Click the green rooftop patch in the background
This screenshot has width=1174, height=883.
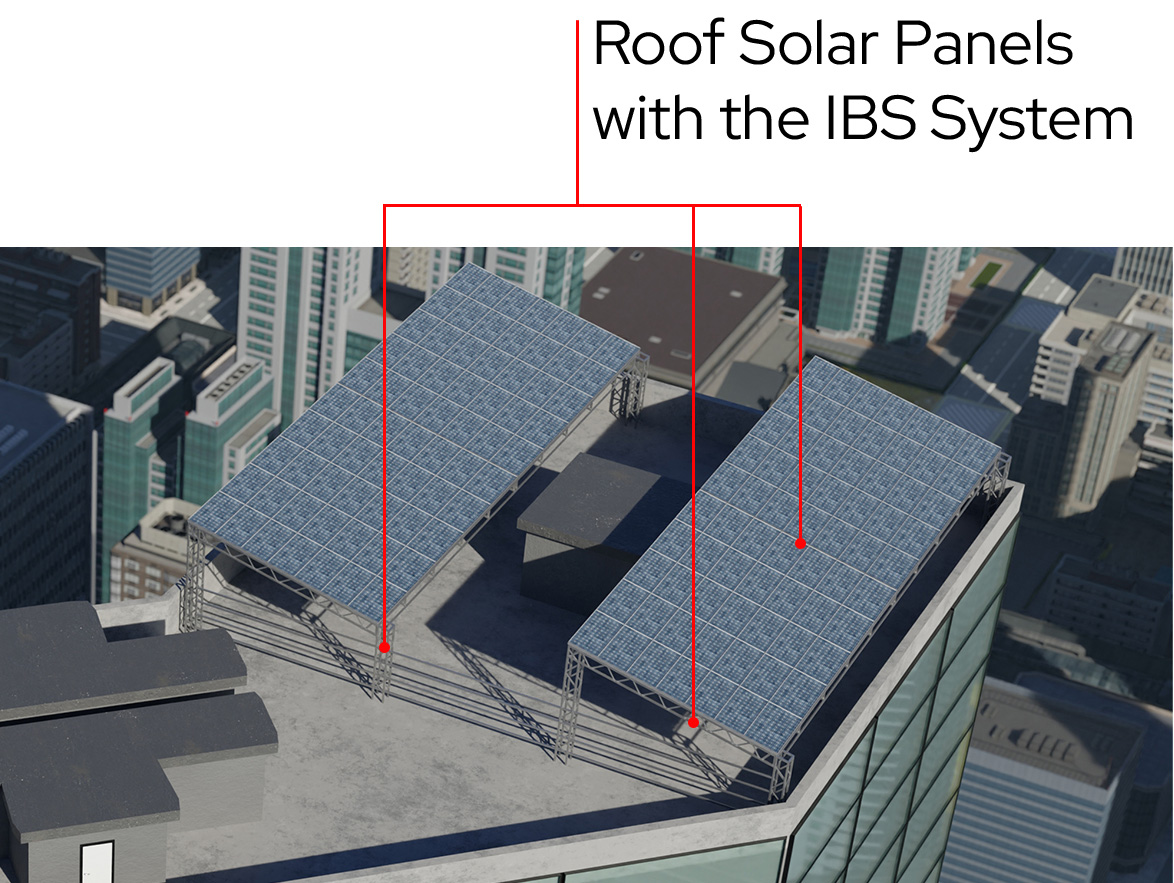tap(988, 270)
